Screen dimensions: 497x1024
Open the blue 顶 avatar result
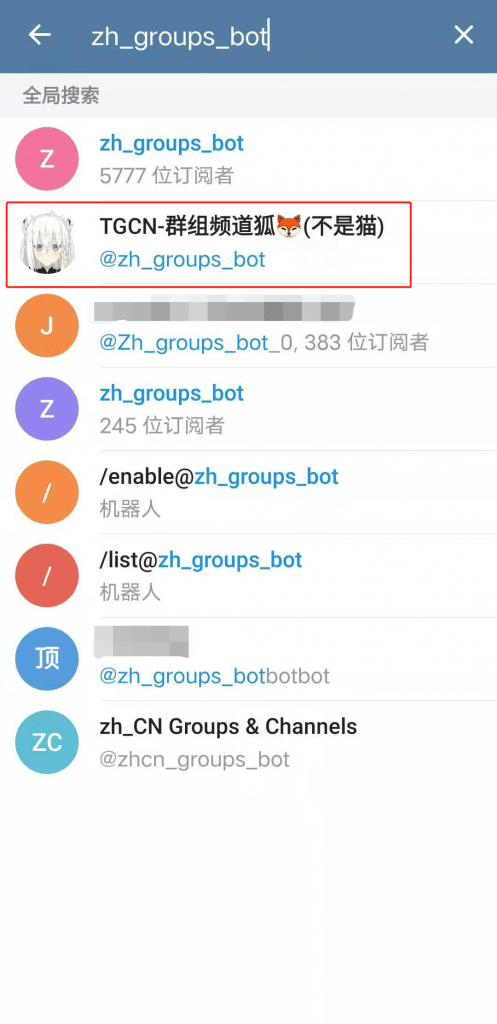tap(47, 659)
